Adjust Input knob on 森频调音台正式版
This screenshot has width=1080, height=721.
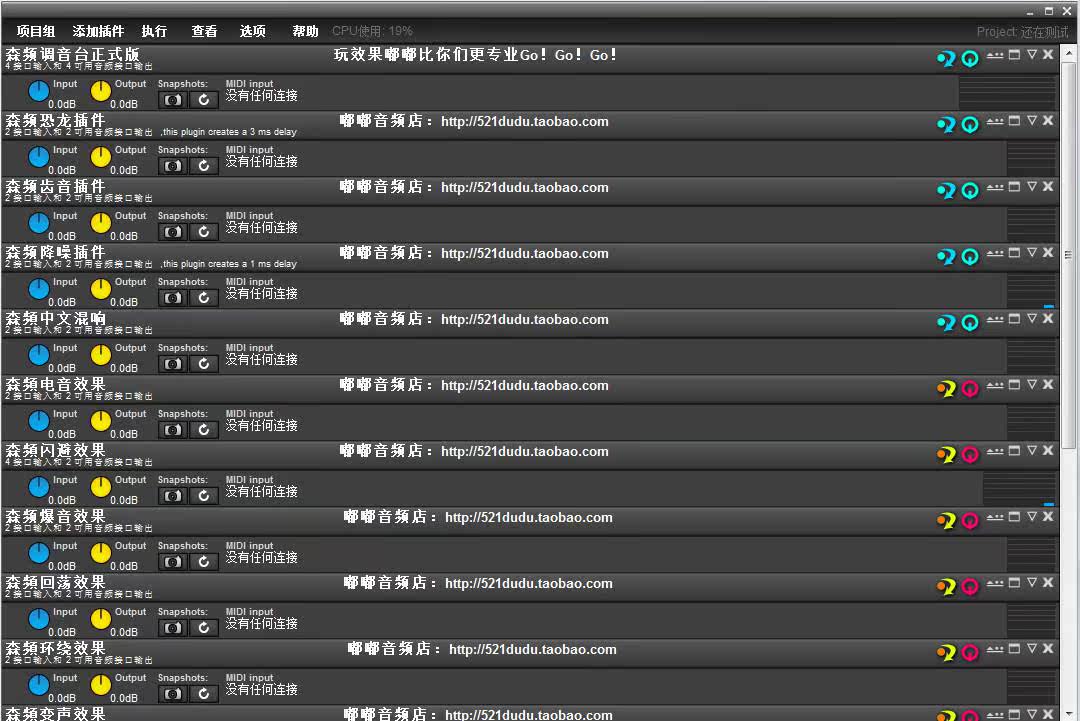37,89
